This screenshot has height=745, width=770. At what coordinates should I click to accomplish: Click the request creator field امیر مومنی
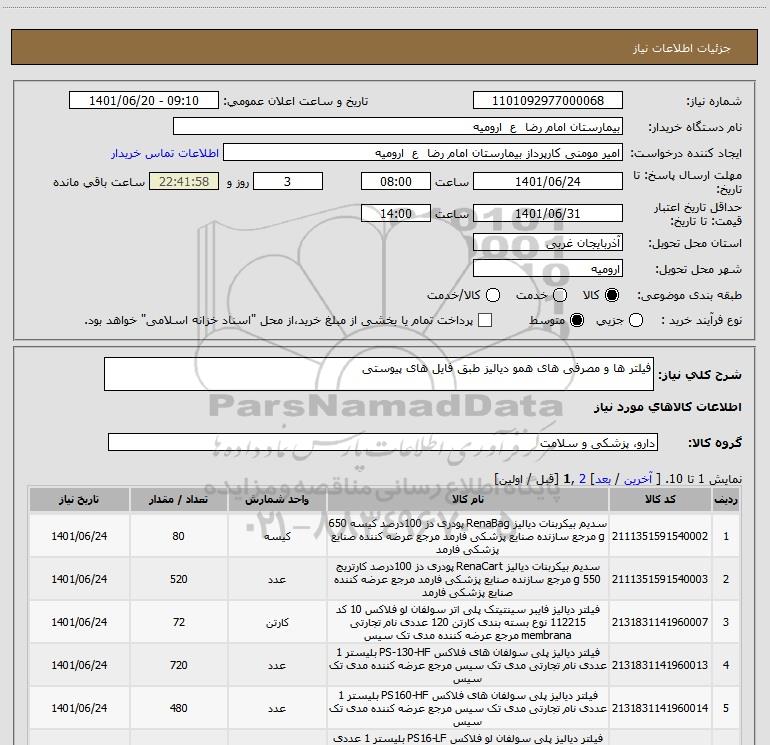tap(423, 153)
